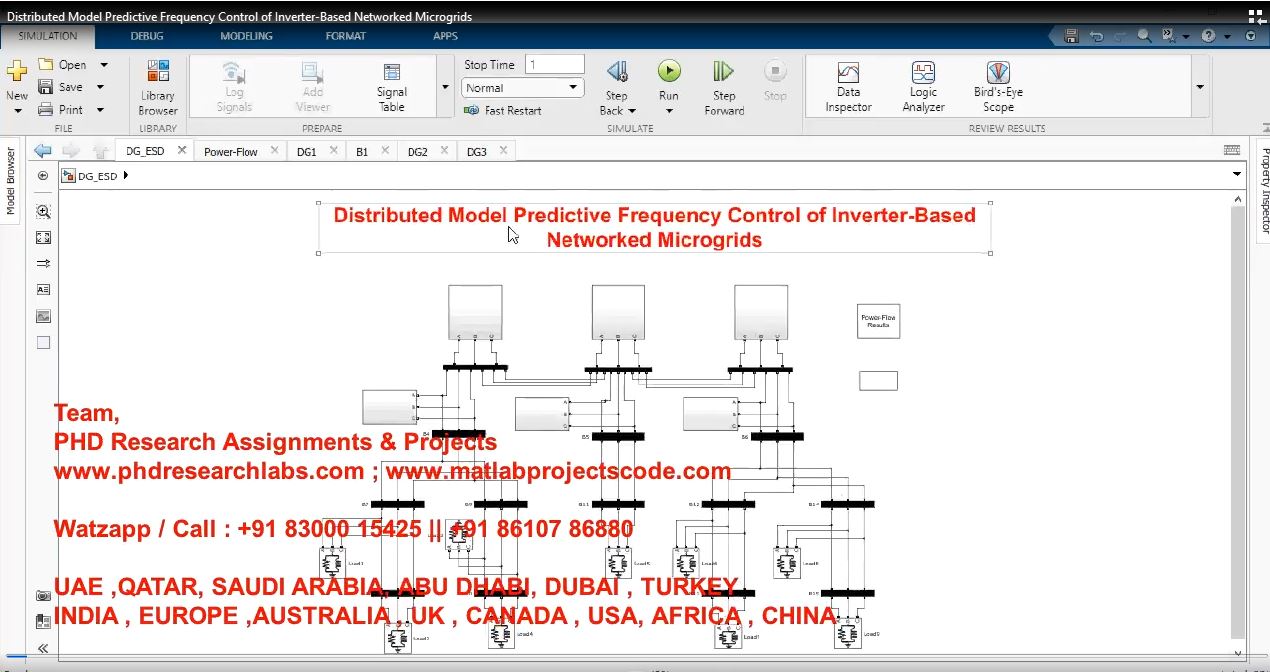The width and height of the screenshot is (1270, 672).
Task: Click the Run simulation button
Action: [668, 72]
